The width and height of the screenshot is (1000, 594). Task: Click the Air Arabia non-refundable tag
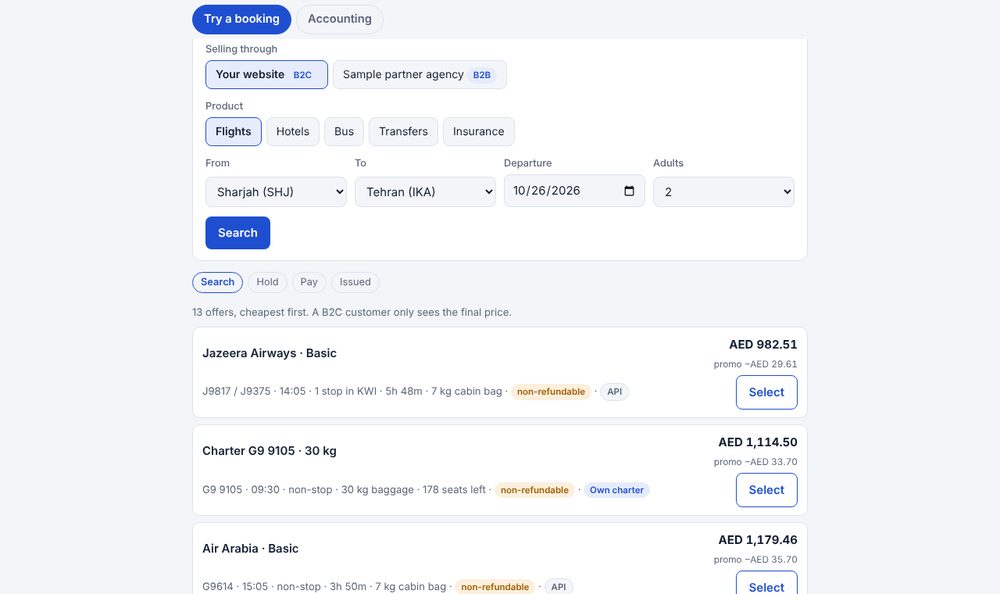495,587
